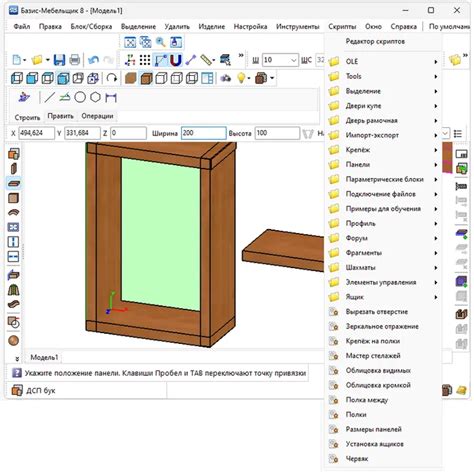The image size is (474, 474).
Task: Click the Undo arrow icon
Action: tap(93, 60)
